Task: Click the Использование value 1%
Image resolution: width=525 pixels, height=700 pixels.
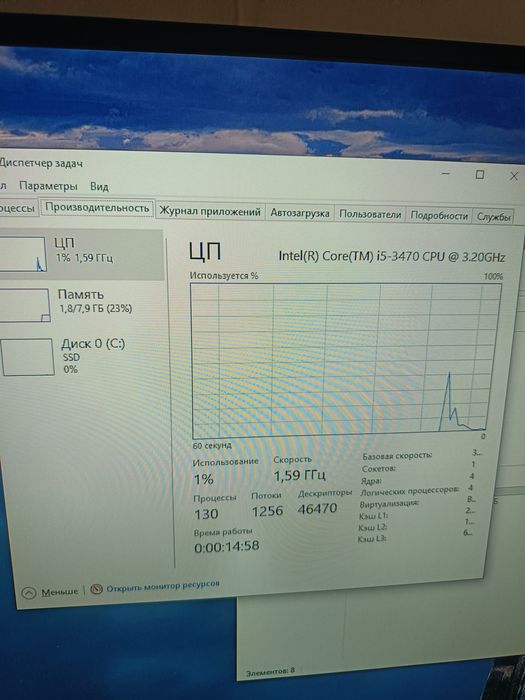Action: click(204, 479)
